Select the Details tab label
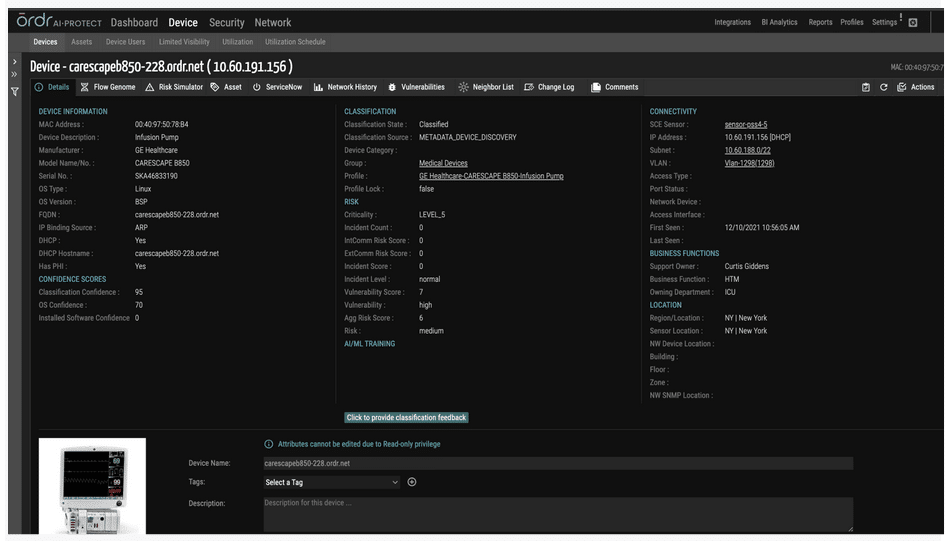Viewport: 949px width, 541px height. point(58,87)
